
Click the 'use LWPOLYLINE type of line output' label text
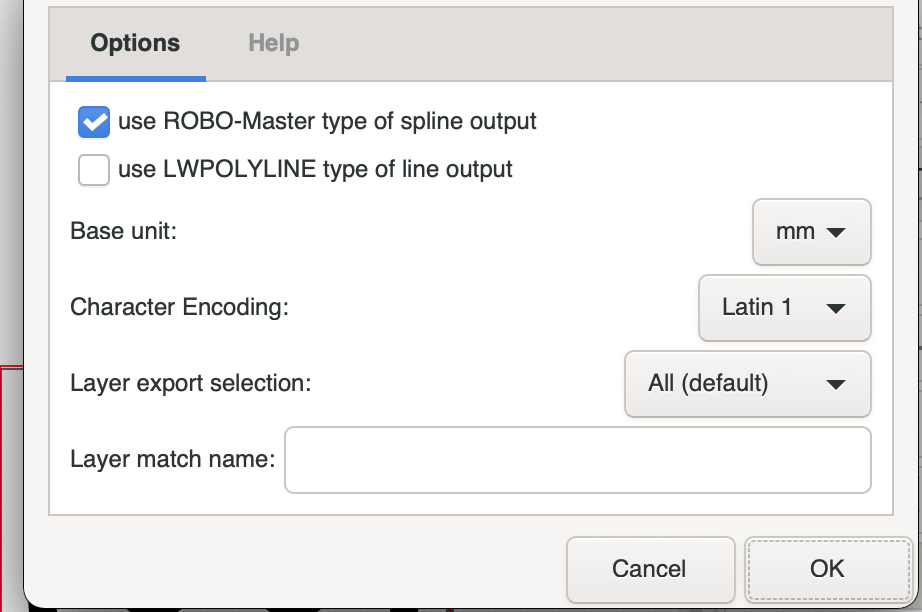pos(315,169)
